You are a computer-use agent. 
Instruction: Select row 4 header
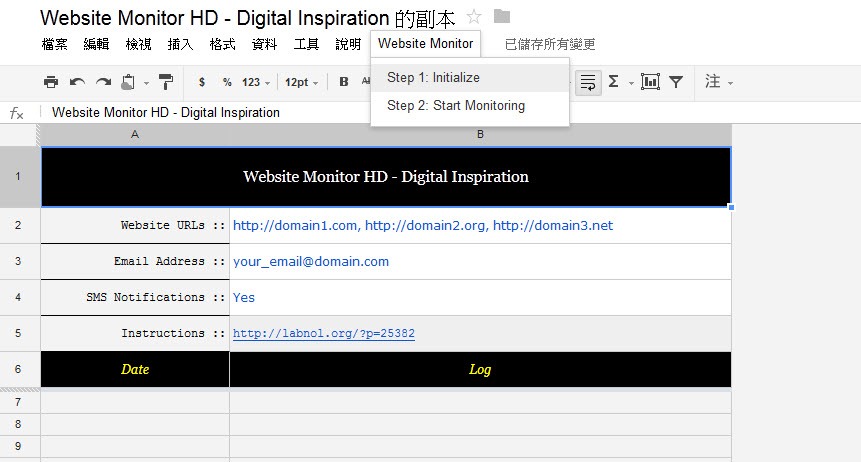[x=18, y=297]
